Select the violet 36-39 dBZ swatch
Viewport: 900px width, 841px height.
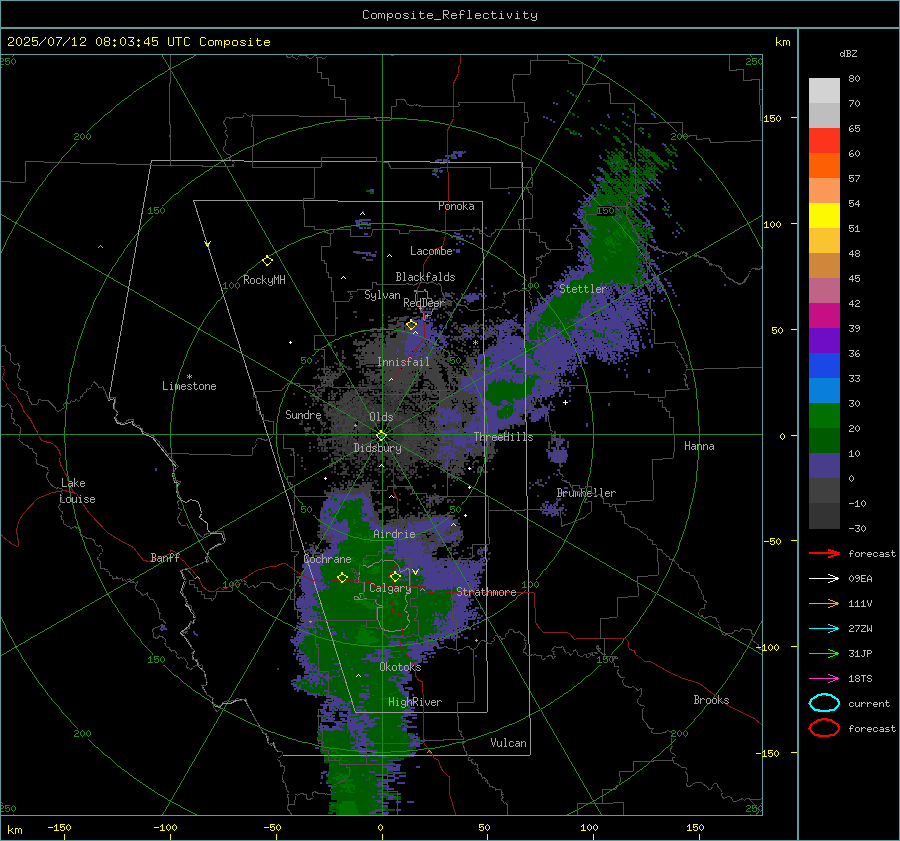(824, 341)
